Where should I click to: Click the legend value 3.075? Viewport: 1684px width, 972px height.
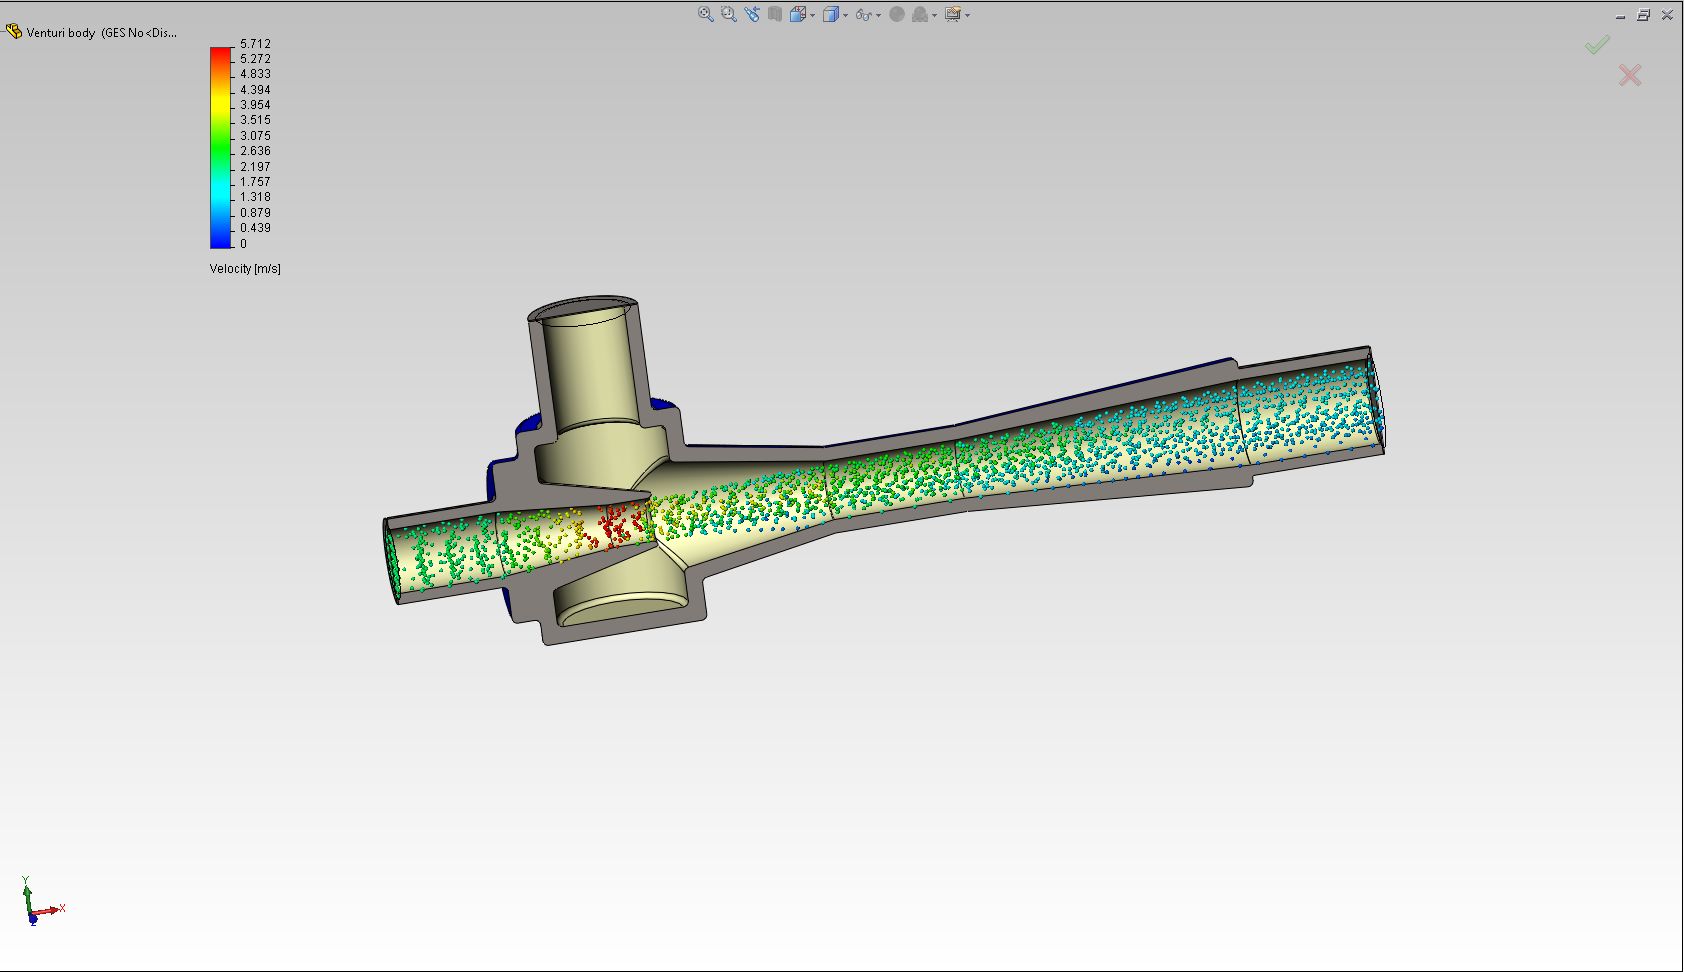(255, 136)
